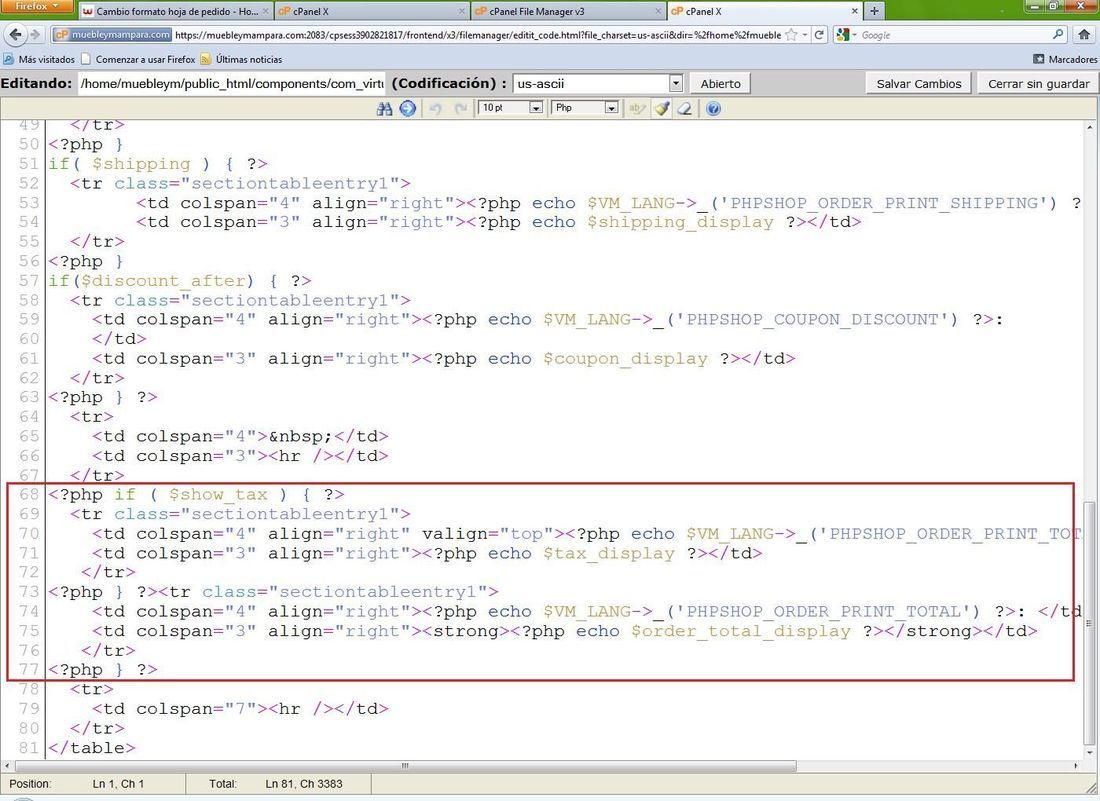The height and width of the screenshot is (801, 1100).
Task: Click the magnifier icon in the Google search box
Action: click(x=1058, y=34)
